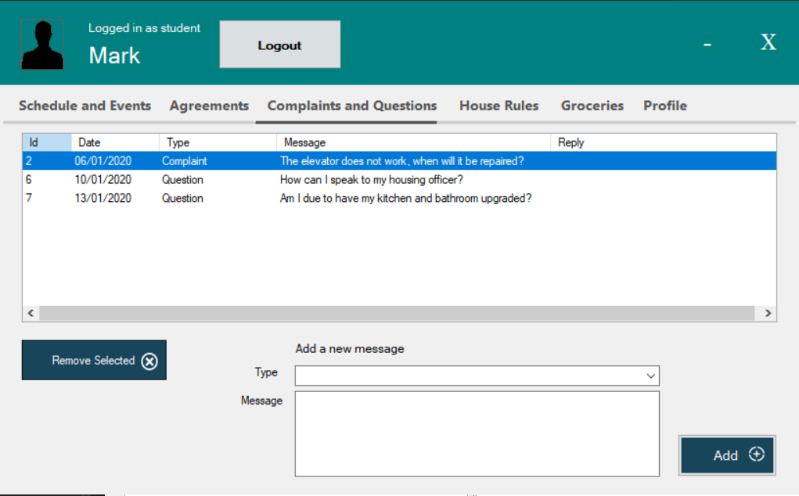This screenshot has height=496, width=799.
Task: Click the Question type in row 6
Action: click(x=182, y=180)
